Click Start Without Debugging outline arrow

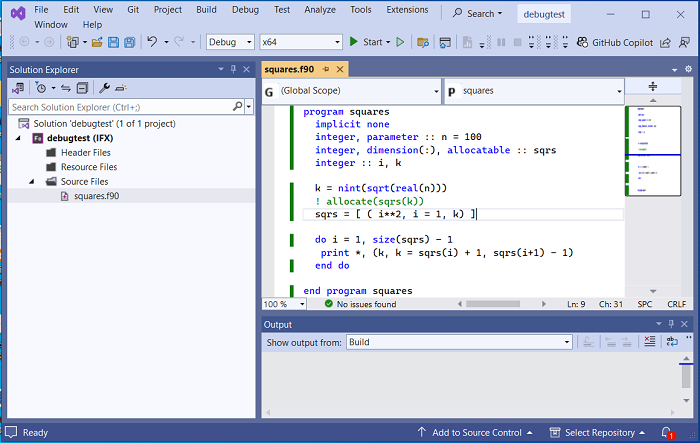click(400, 42)
